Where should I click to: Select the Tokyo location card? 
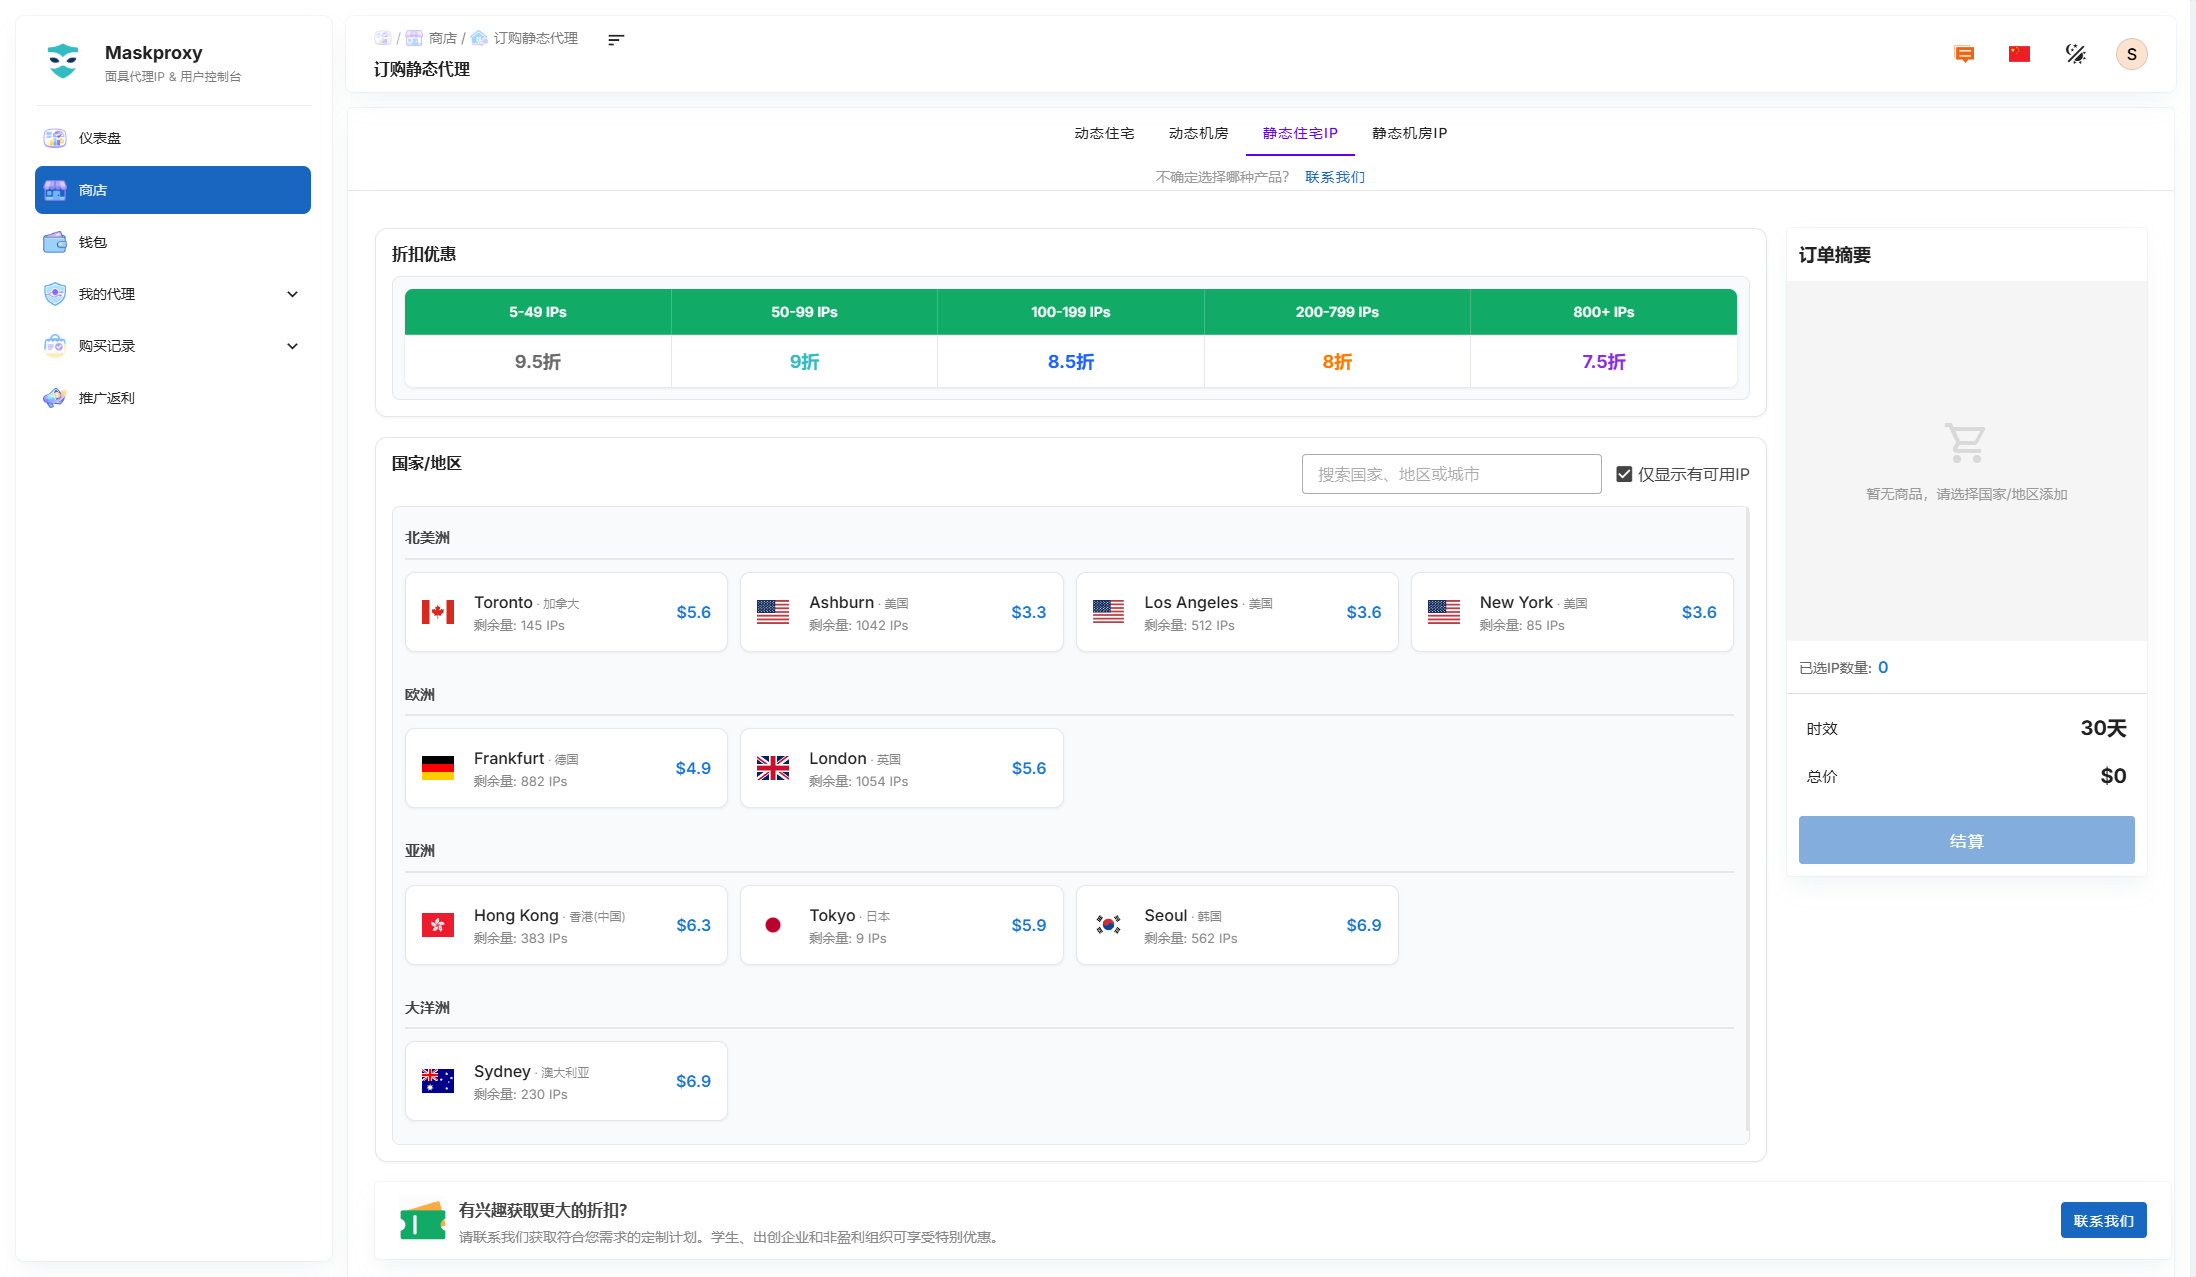pyautogui.click(x=901, y=925)
